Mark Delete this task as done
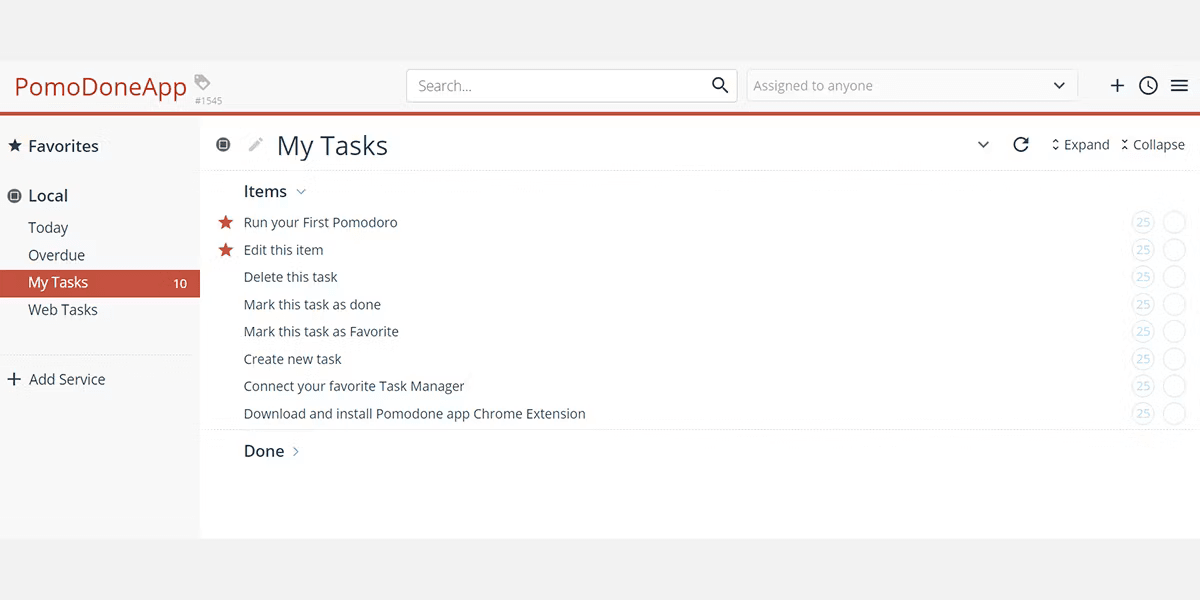 pyautogui.click(x=1175, y=277)
